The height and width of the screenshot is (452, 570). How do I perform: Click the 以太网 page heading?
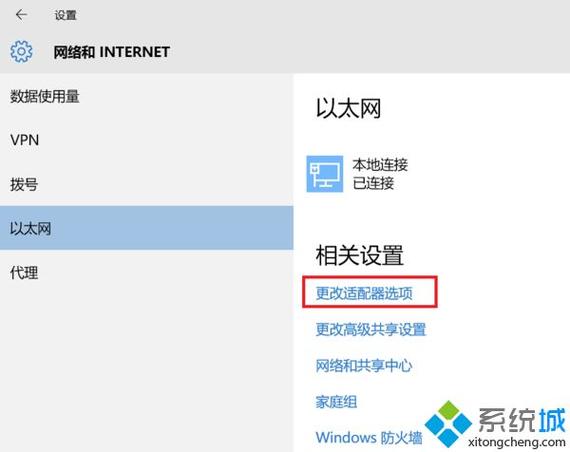tap(348, 108)
